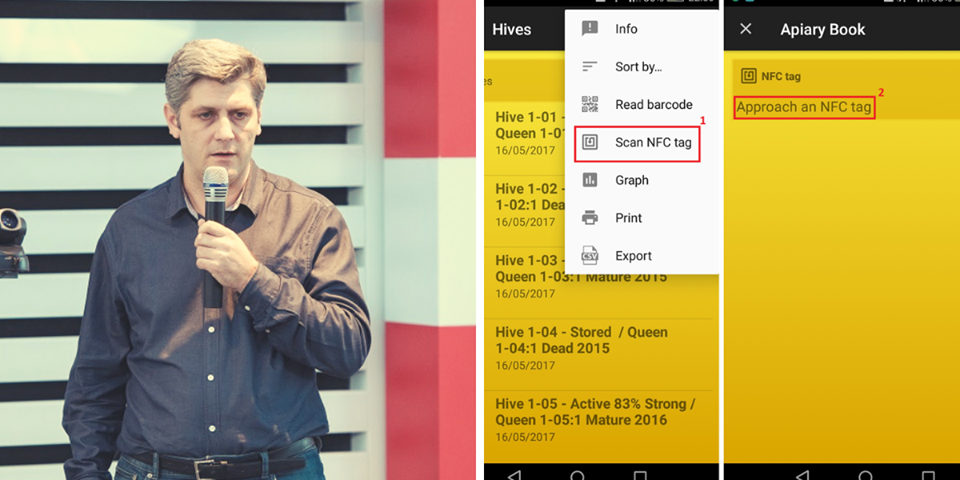Tap the NFC tag header icon
The width and height of the screenshot is (960, 480).
pos(748,76)
